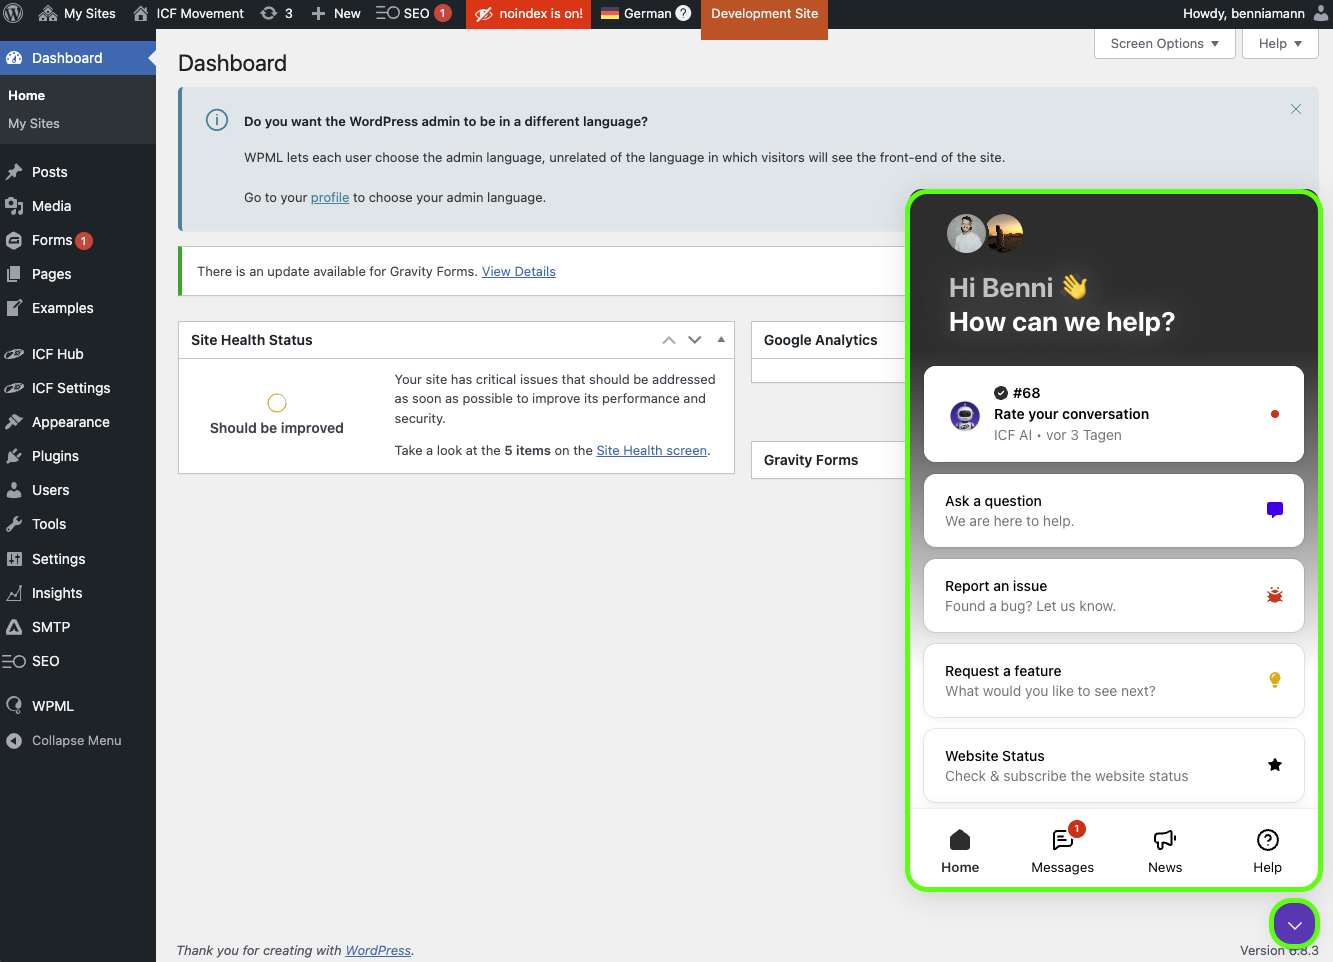This screenshot has width=1333, height=962.
Task: Open ICF Settings icon in sidebar
Action: pyautogui.click(x=14, y=388)
